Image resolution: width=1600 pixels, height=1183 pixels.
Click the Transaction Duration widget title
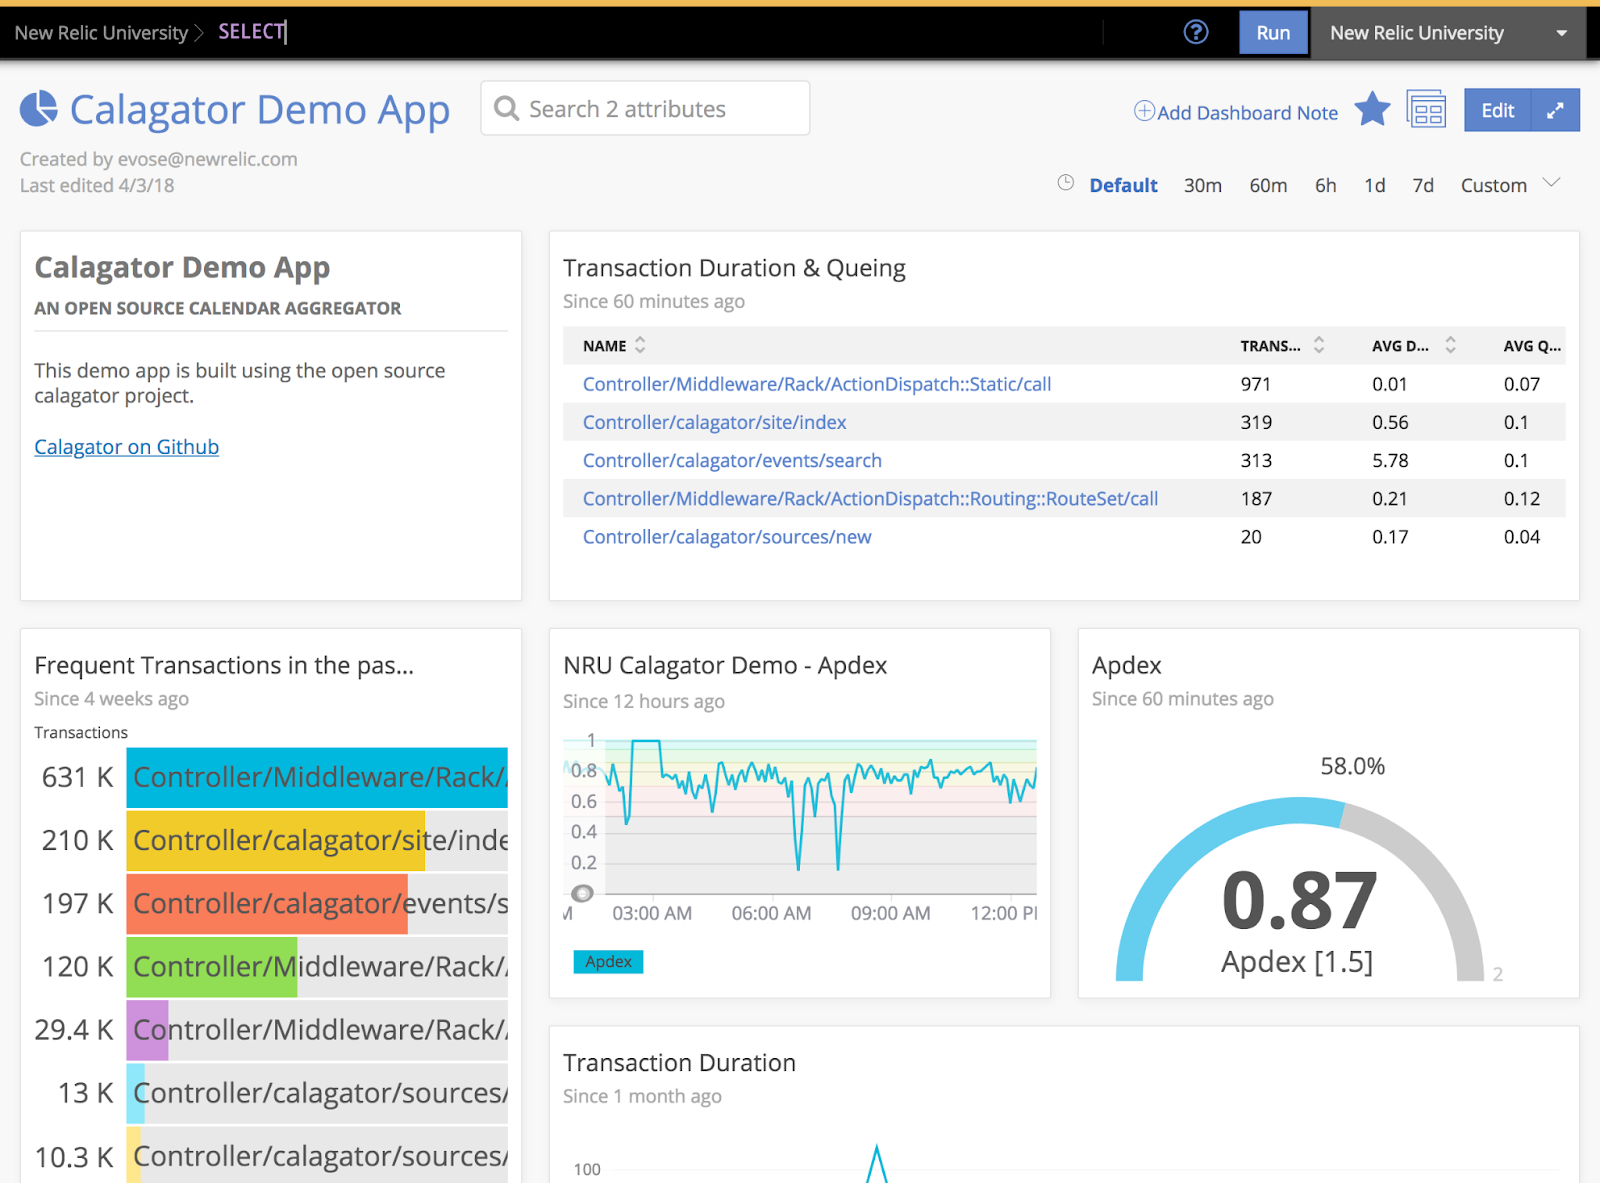679,1062
